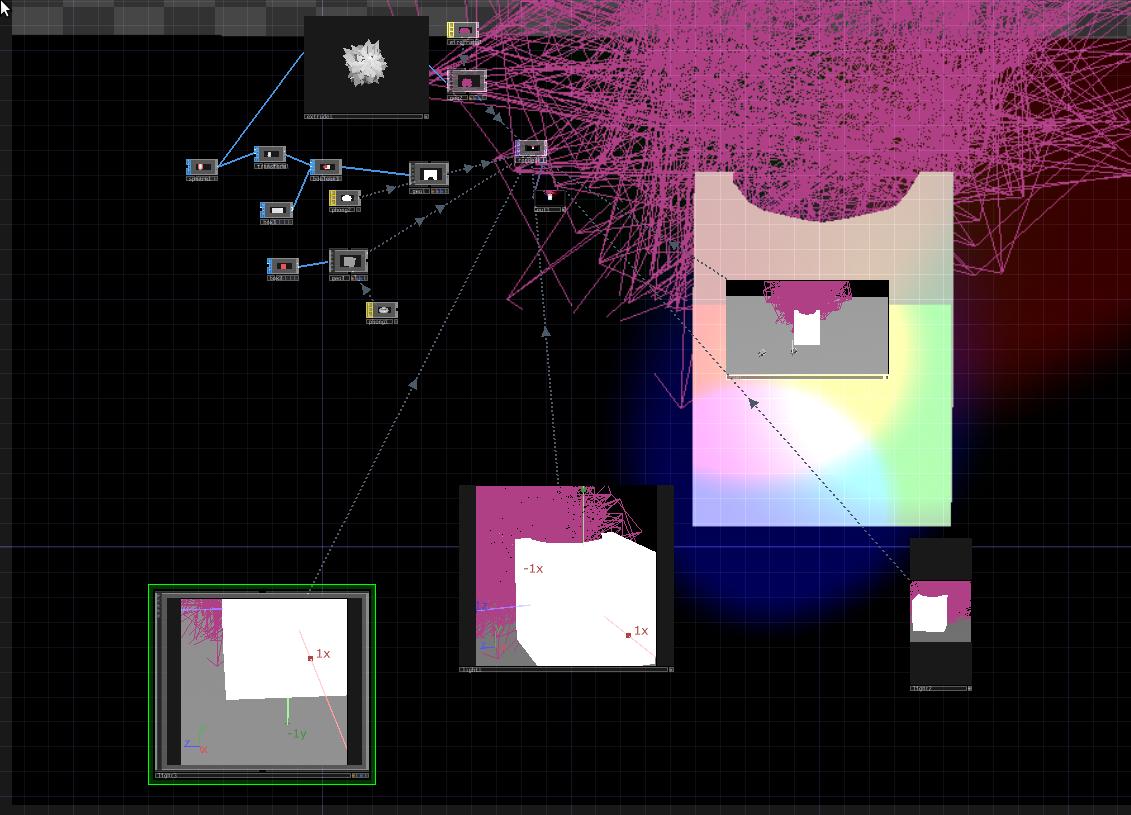Click the XYZ axis gizmo in the green-outlined viewer
The height and width of the screenshot is (815, 1131).
click(195, 741)
